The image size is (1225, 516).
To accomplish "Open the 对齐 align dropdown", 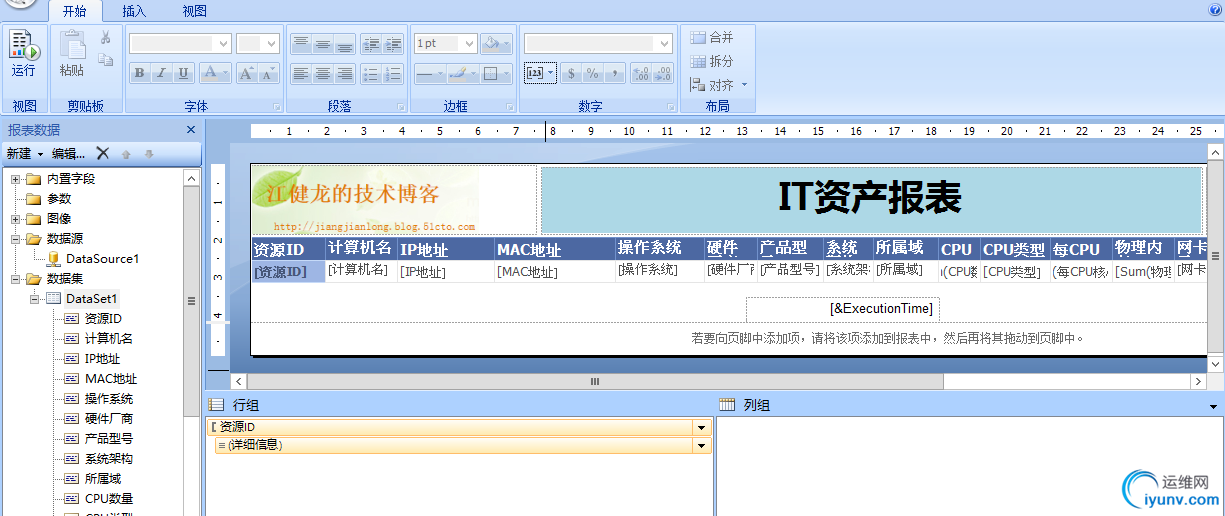I will [x=718, y=85].
